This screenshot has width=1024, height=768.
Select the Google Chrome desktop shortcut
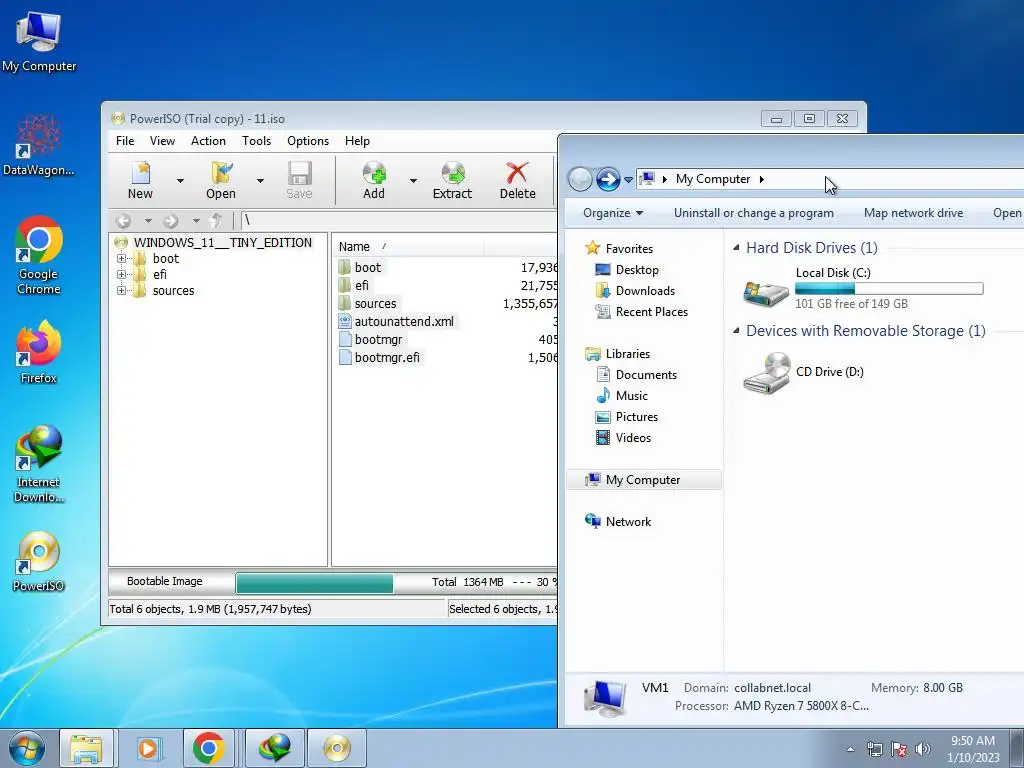coord(39,255)
